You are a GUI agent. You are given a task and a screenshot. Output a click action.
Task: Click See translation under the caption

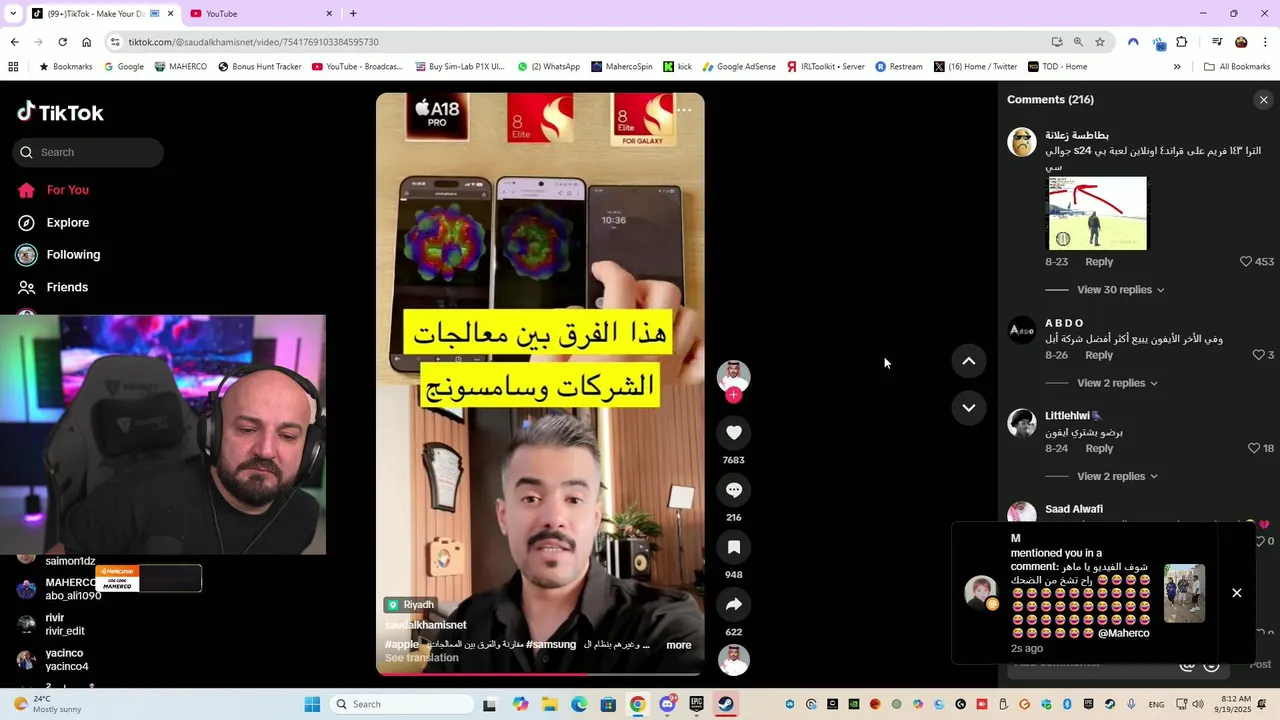(422, 658)
